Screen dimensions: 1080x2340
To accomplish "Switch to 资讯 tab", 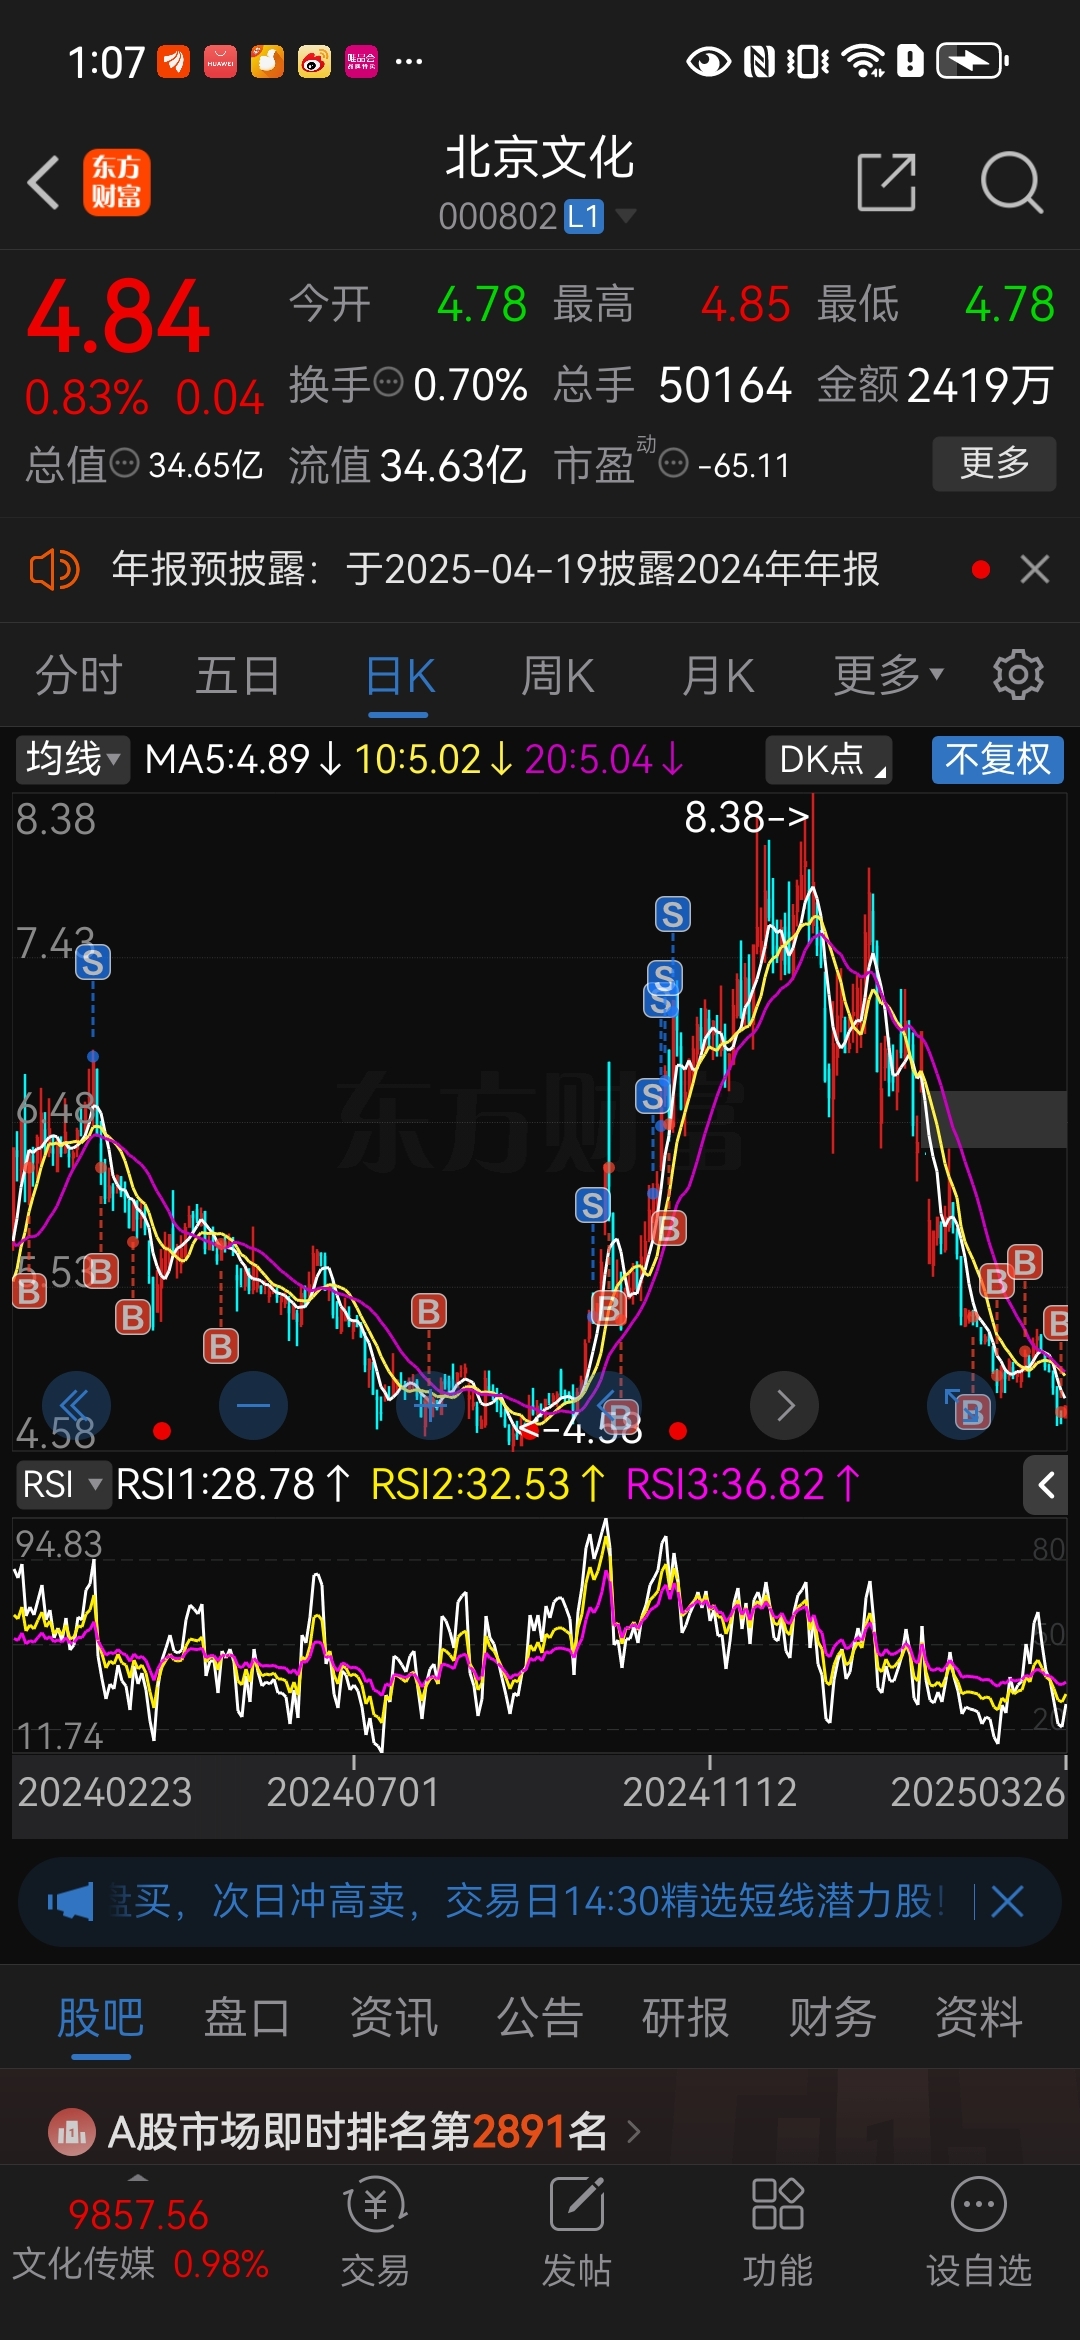I will click(x=394, y=2017).
